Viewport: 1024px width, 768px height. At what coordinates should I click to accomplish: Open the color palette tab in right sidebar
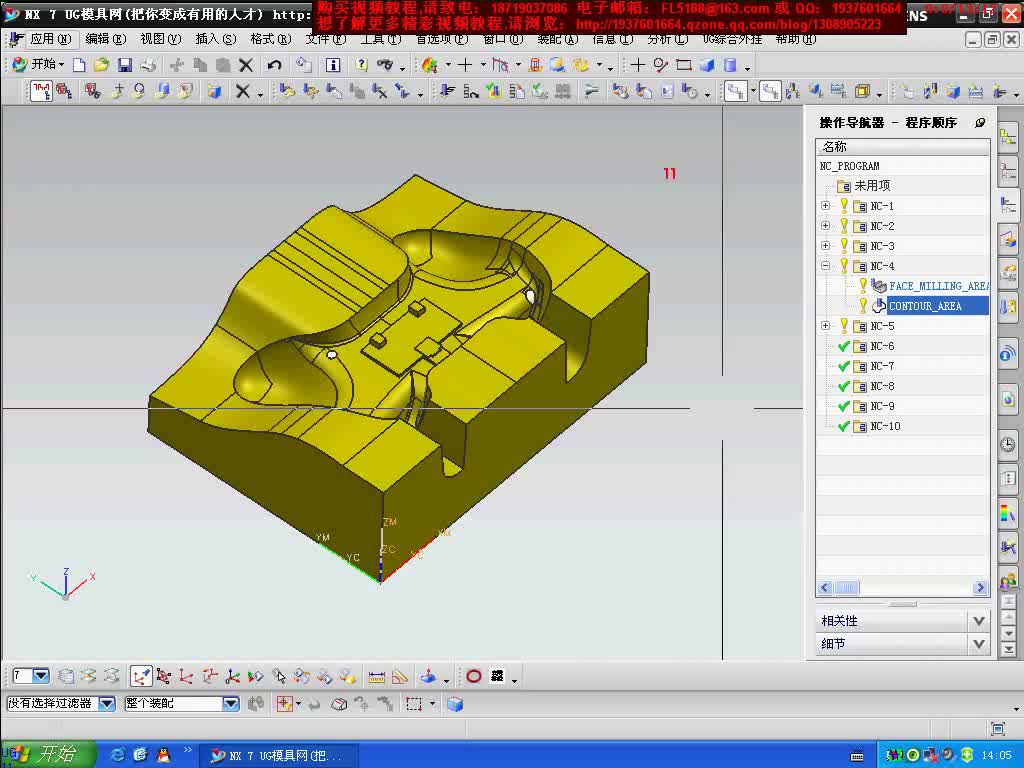1008,512
